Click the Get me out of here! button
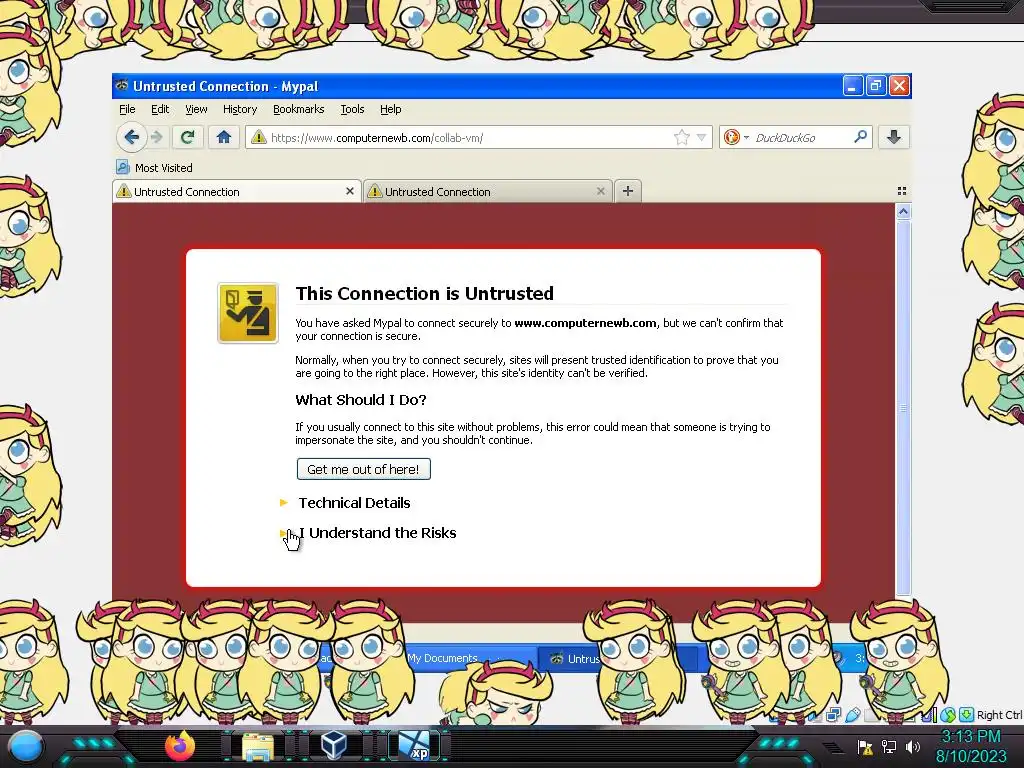The height and width of the screenshot is (768, 1024). click(x=364, y=469)
